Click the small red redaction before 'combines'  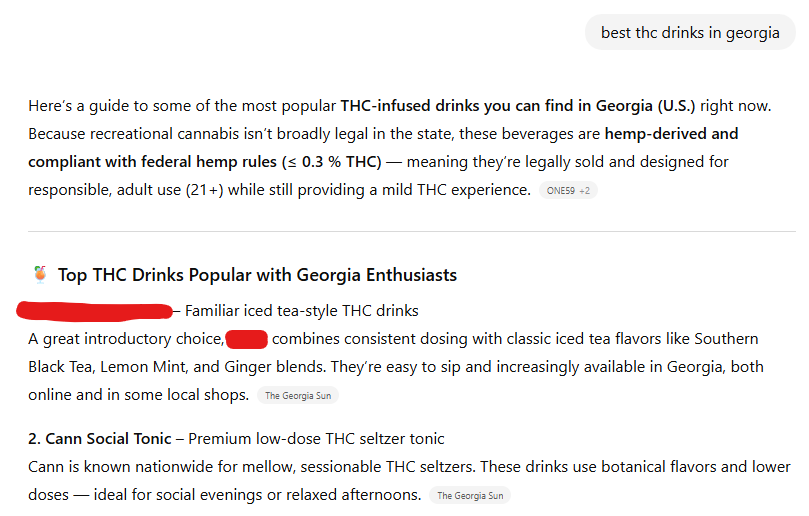pyautogui.click(x=246, y=339)
